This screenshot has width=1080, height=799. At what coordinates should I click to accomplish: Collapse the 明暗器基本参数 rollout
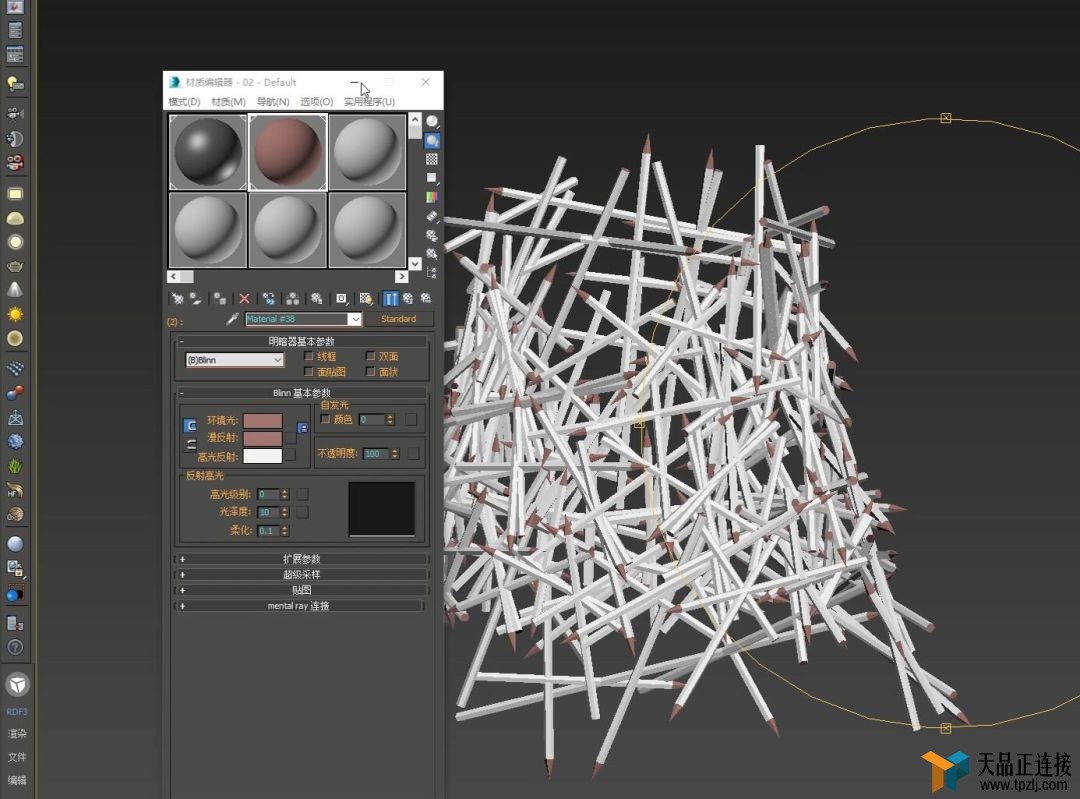tap(302, 341)
